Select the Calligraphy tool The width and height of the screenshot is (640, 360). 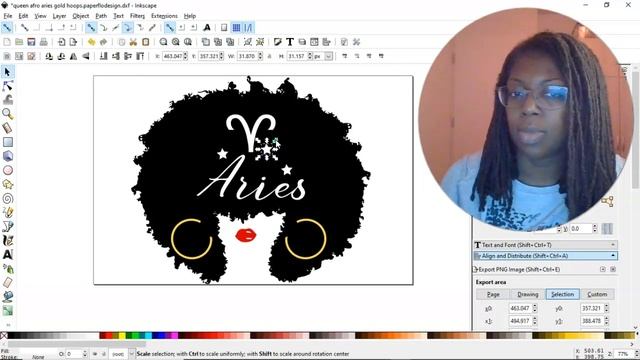(x=7, y=240)
